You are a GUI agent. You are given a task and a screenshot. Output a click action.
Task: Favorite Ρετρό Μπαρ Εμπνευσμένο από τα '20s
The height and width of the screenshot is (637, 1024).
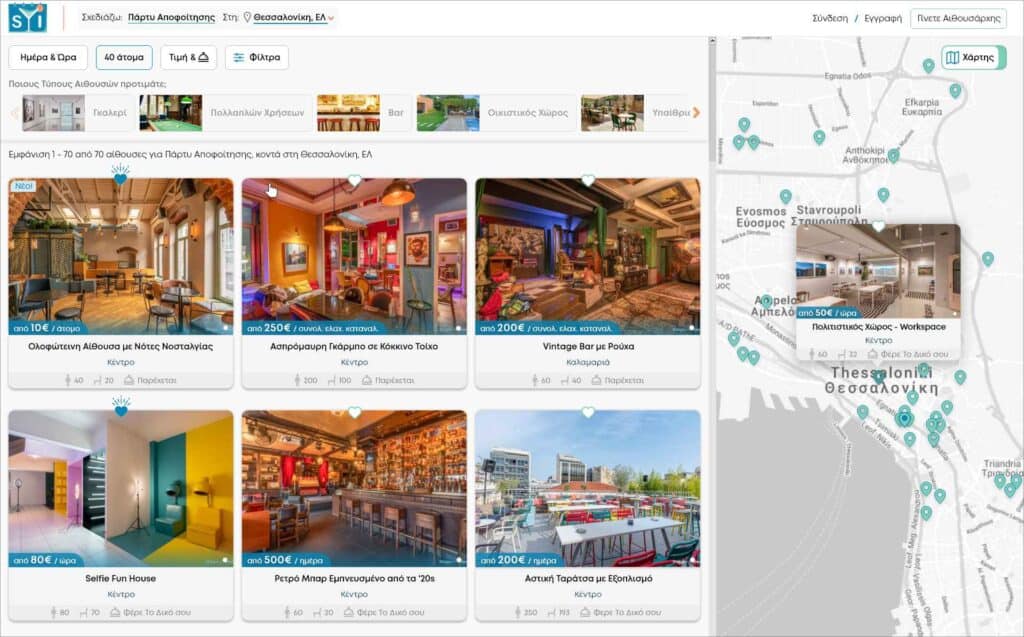pyautogui.click(x=355, y=412)
